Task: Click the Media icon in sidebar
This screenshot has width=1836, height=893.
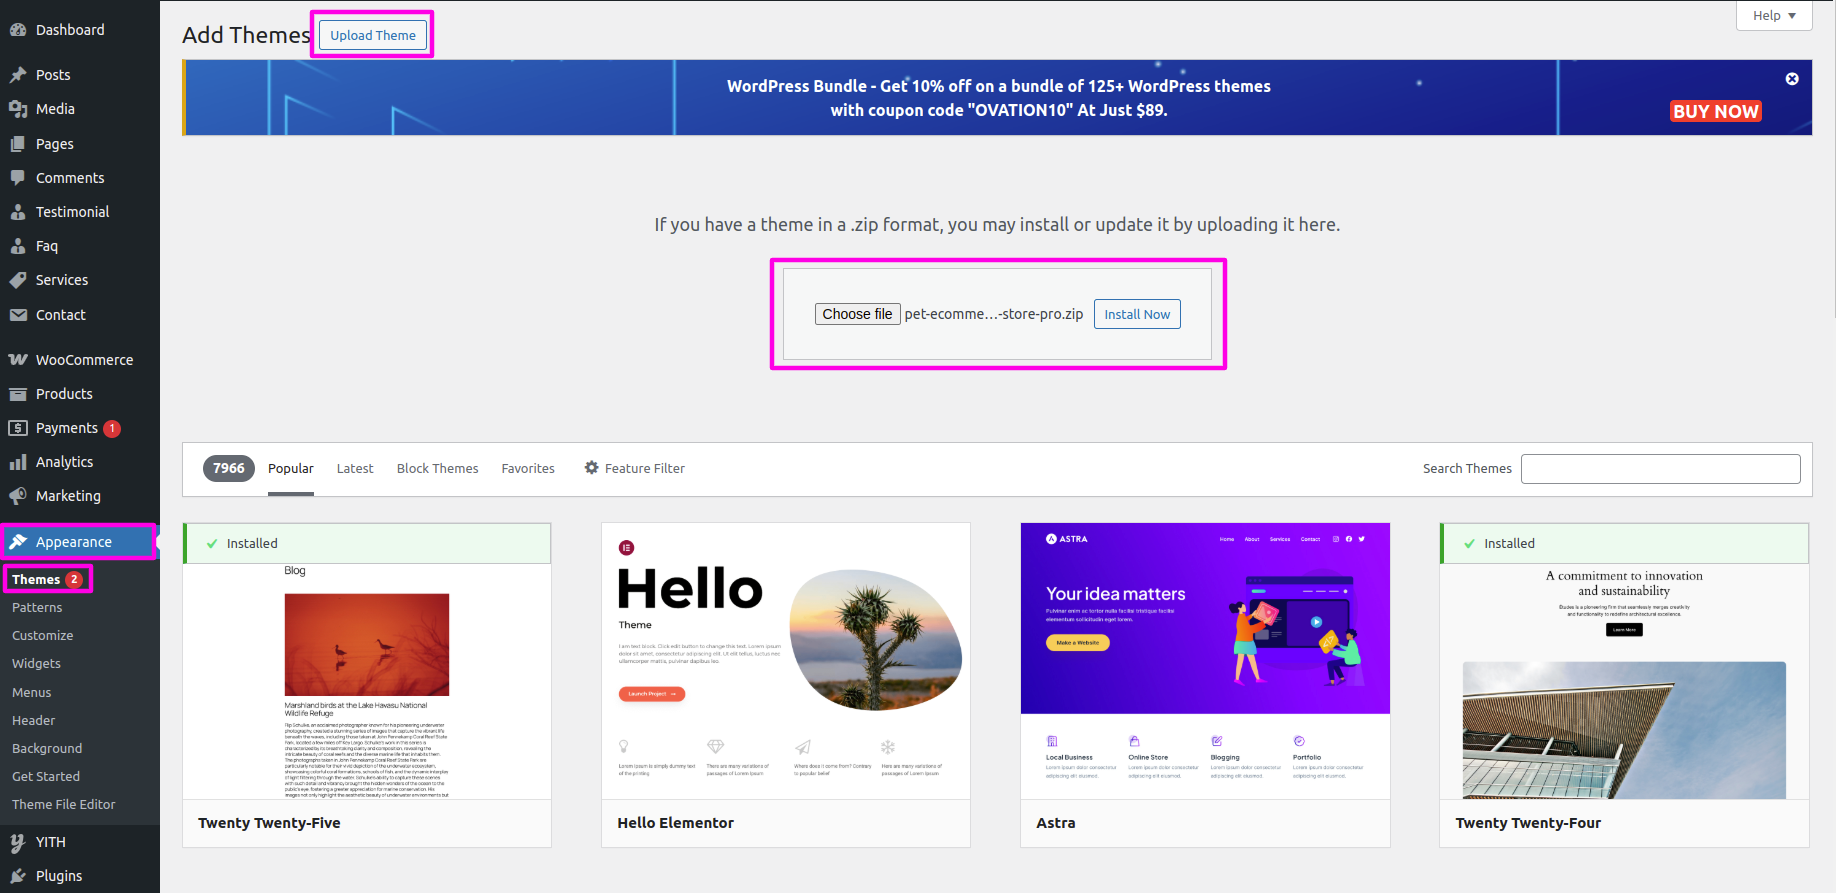Action: pyautogui.click(x=18, y=109)
